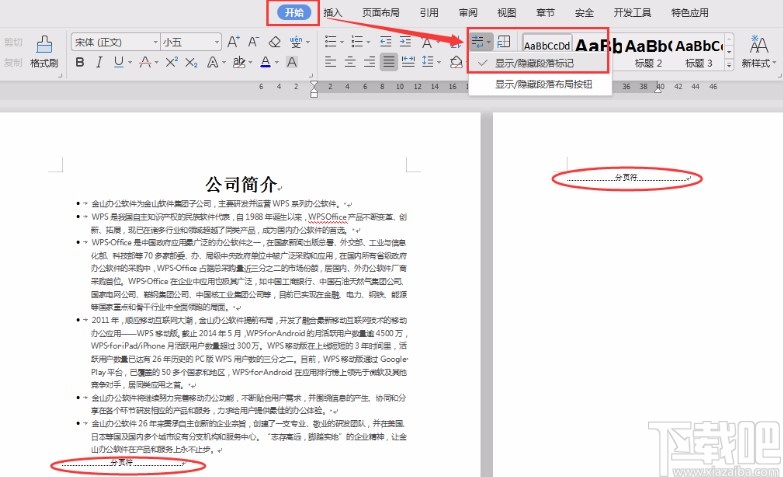
Task: Open the 章节 tab
Action: pyautogui.click(x=545, y=12)
